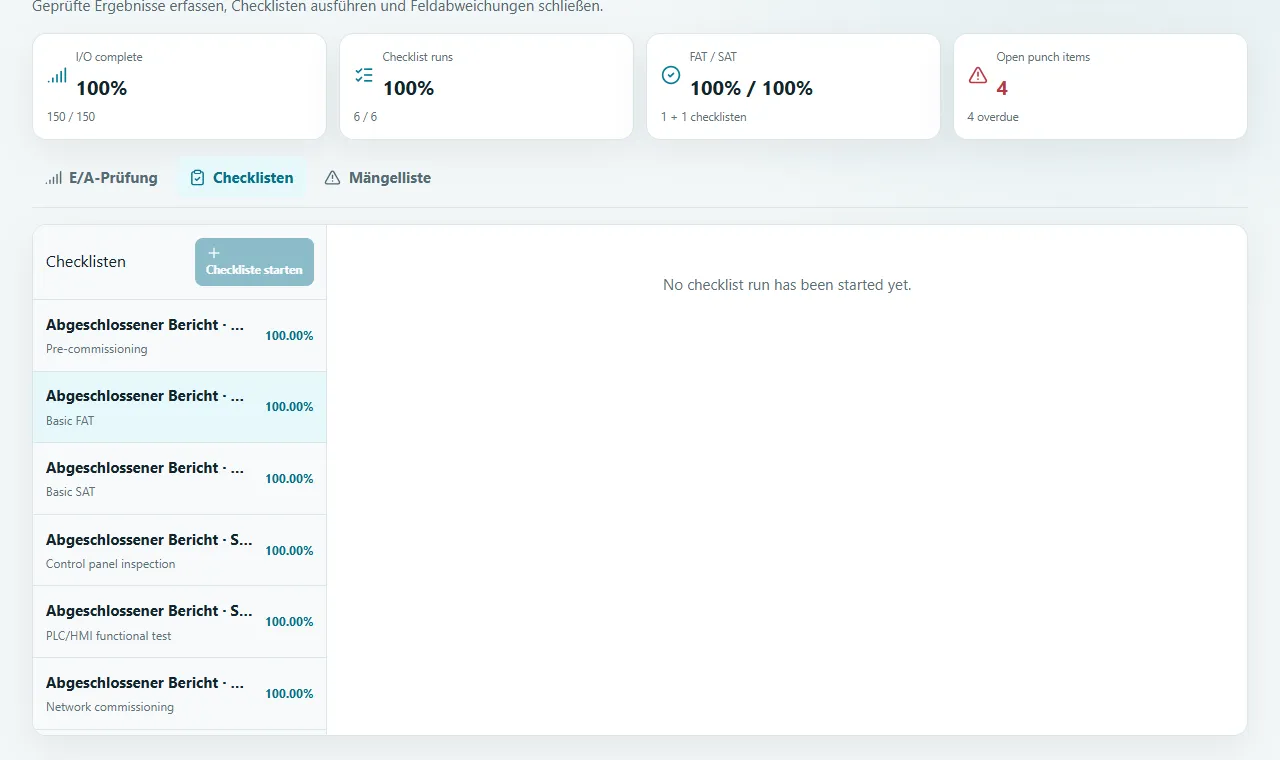Select the Basic FAT checklist report
Screen dimensions: 1280x760
[x=180, y=407]
